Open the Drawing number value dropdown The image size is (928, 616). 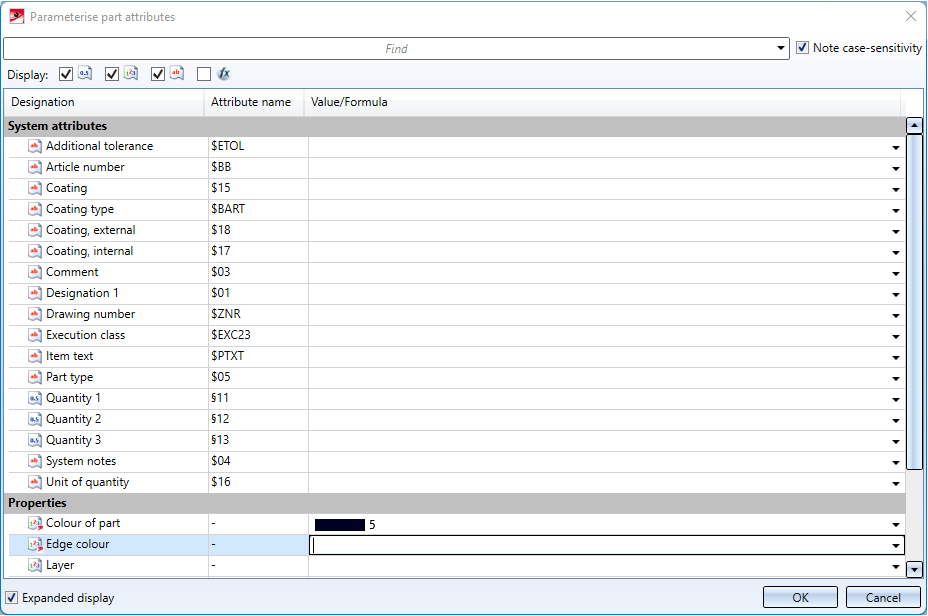click(895, 315)
